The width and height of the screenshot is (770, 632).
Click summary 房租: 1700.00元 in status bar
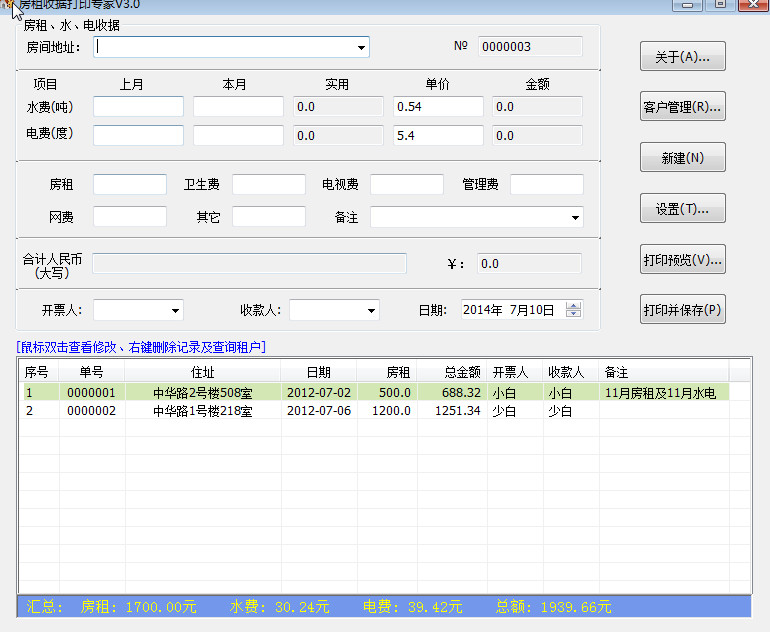click(138, 607)
